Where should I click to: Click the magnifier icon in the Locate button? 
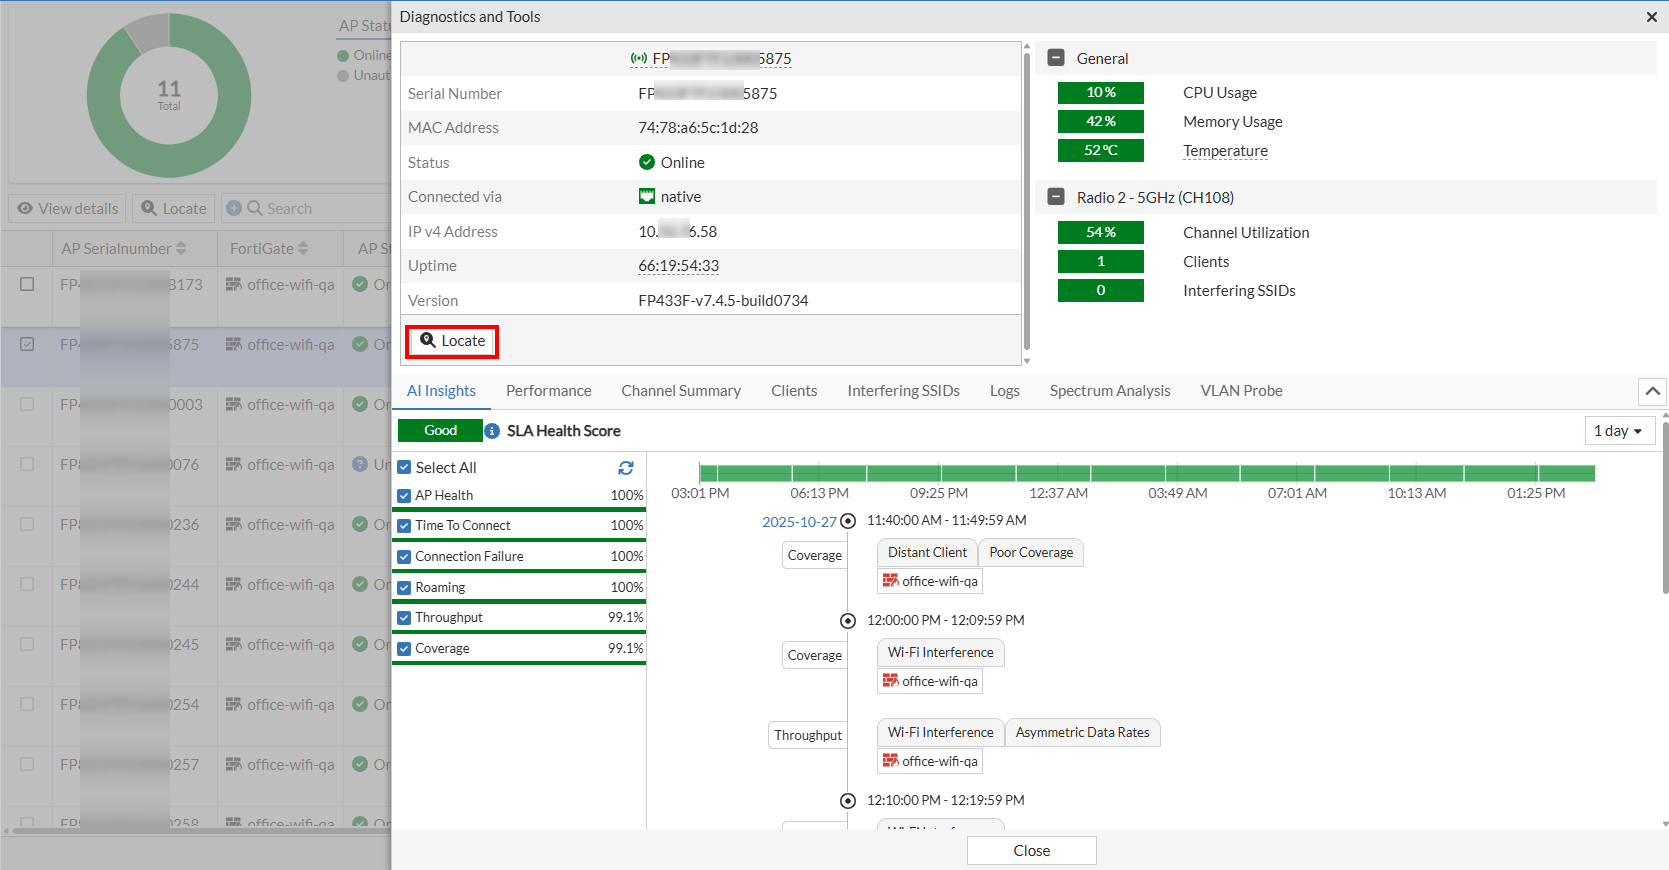tap(428, 340)
